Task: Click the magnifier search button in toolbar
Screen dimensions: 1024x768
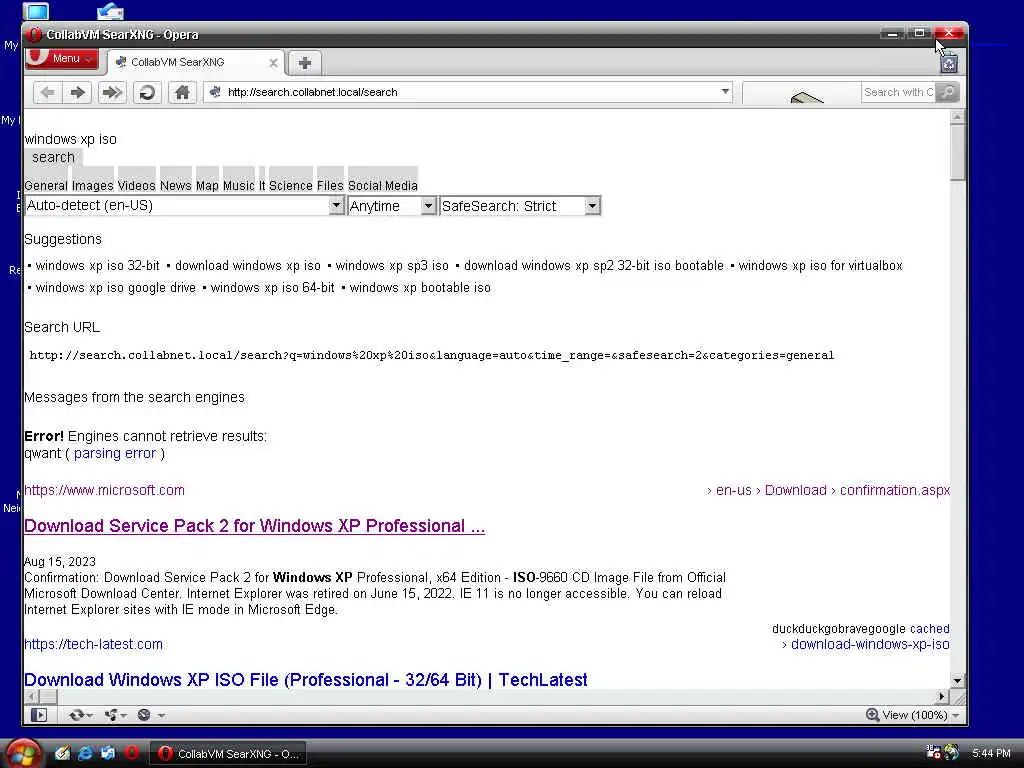Action: point(947,92)
